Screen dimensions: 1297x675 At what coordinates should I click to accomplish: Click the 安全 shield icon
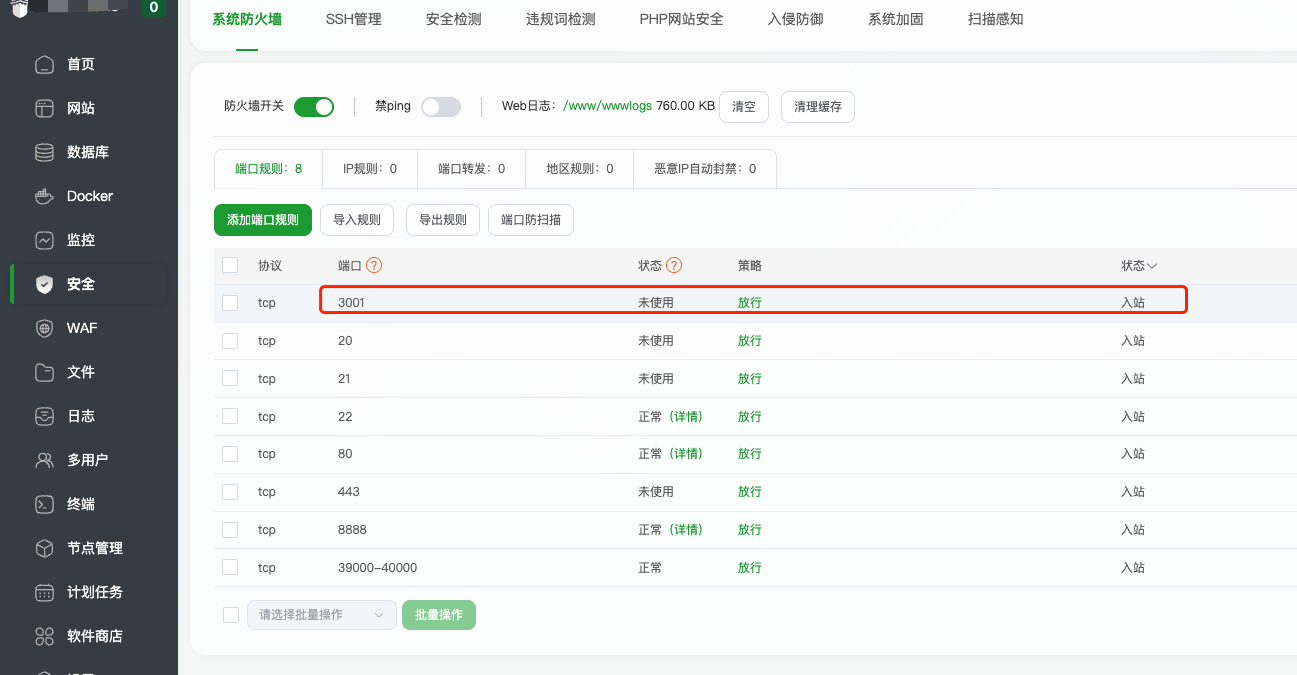pyautogui.click(x=44, y=284)
